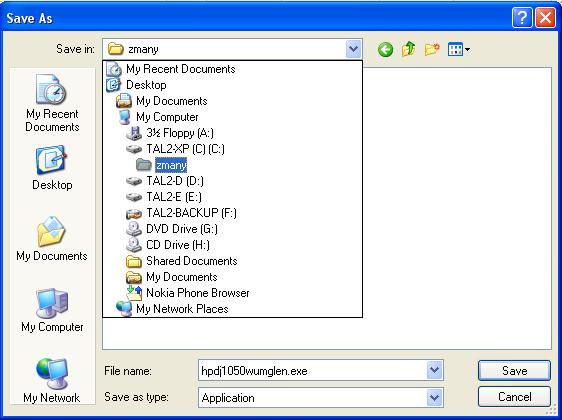Open the Views menu icon
The image size is (562, 420).
tap(459, 49)
